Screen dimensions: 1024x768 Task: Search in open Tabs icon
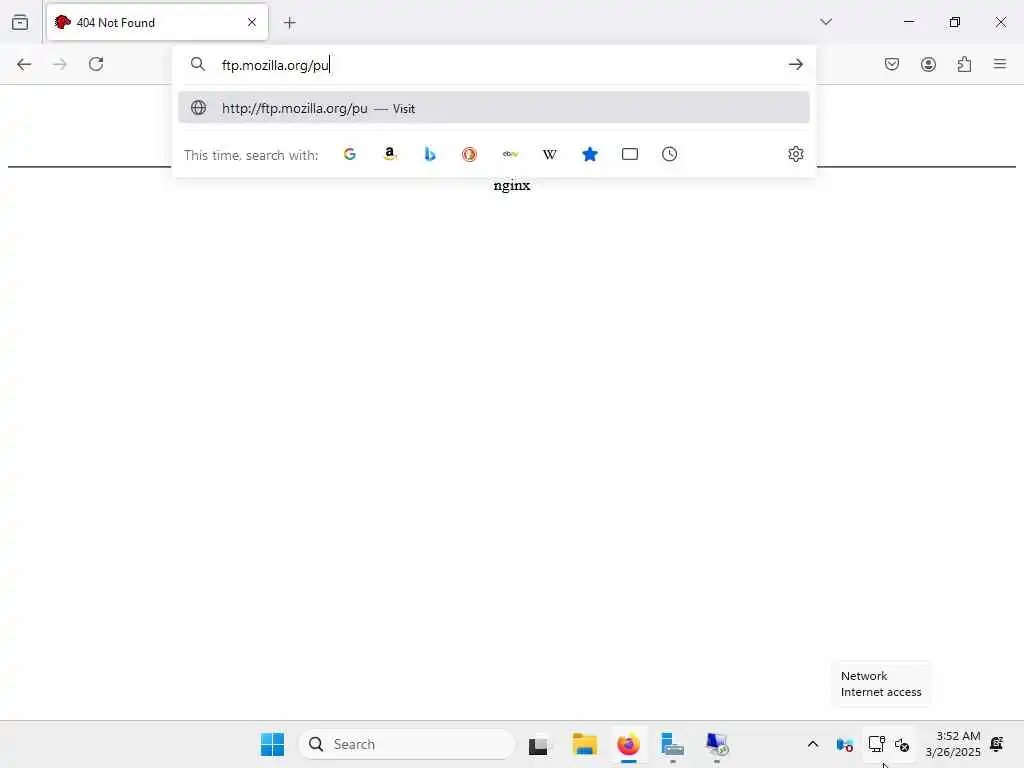coord(630,154)
